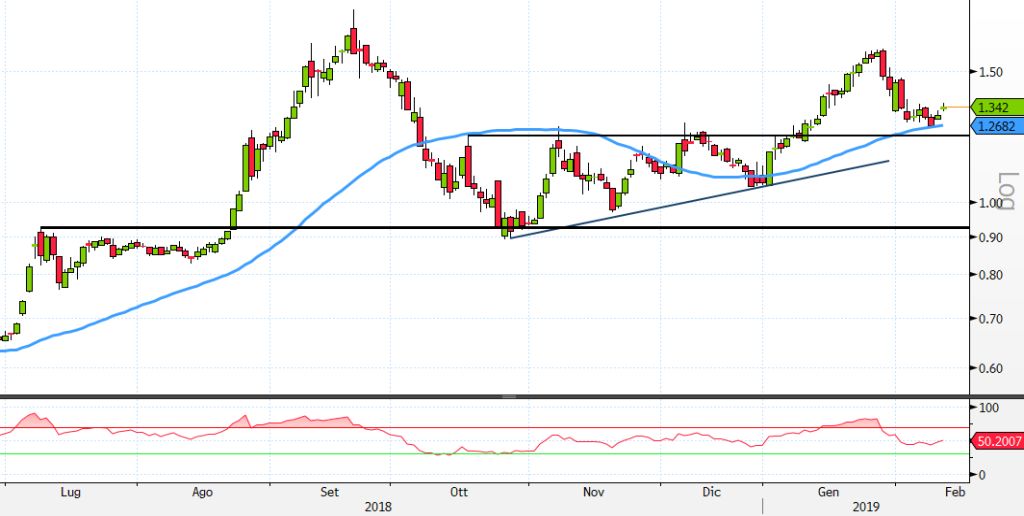Click the 1.50 price axis label
Image resolution: width=1024 pixels, height=516 pixels.
[993, 72]
